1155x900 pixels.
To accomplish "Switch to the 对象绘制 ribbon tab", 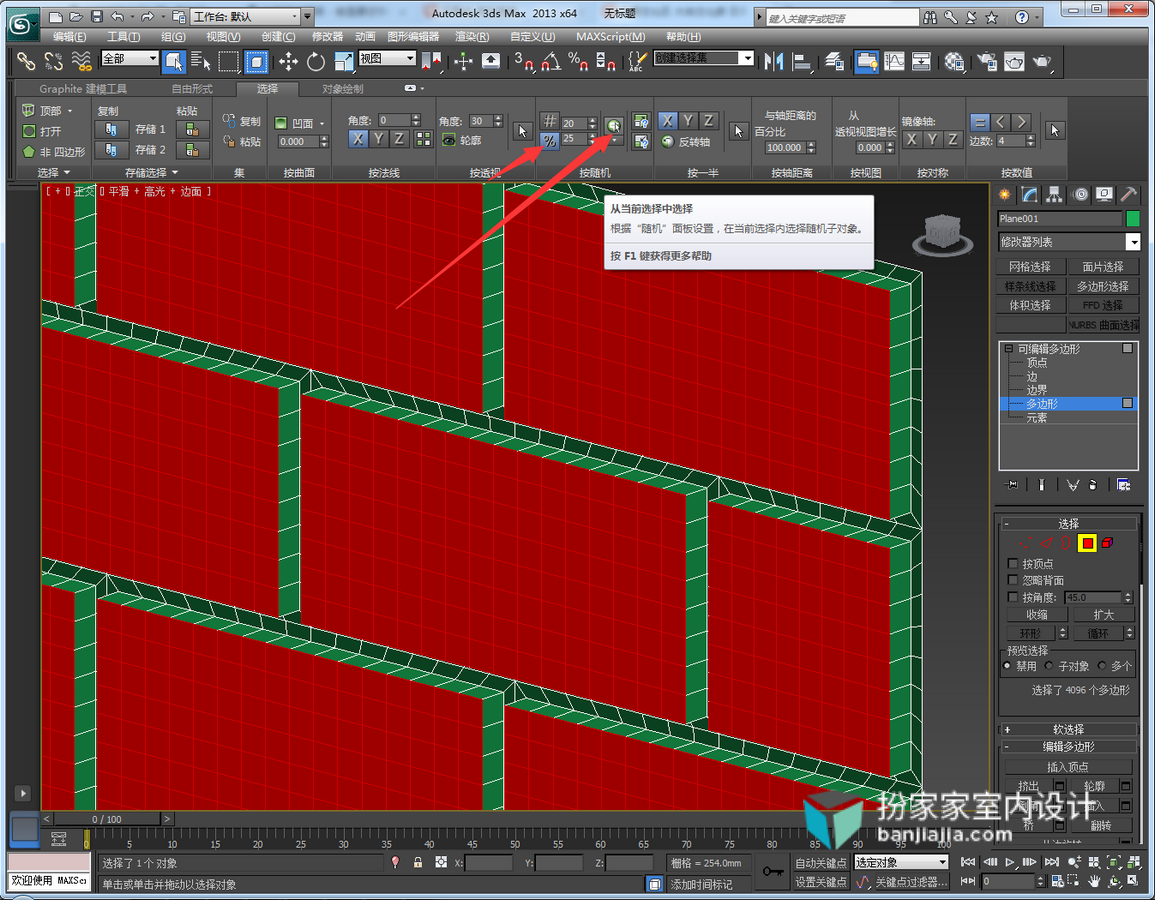I will (x=343, y=88).
